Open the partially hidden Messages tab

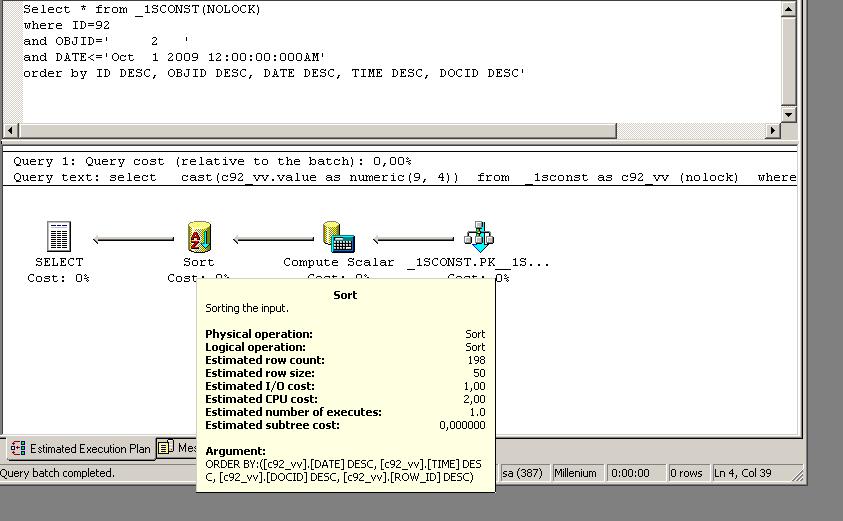pos(178,449)
